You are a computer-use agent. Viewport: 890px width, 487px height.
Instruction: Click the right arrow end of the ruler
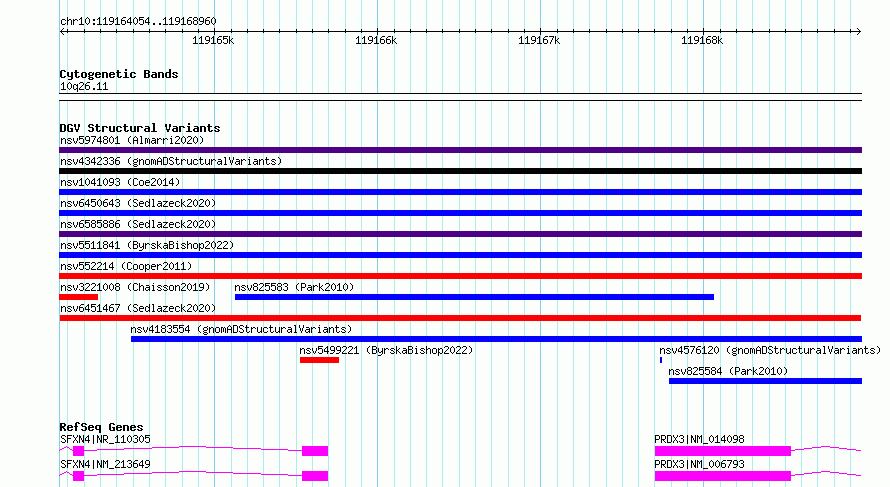(x=858, y=31)
